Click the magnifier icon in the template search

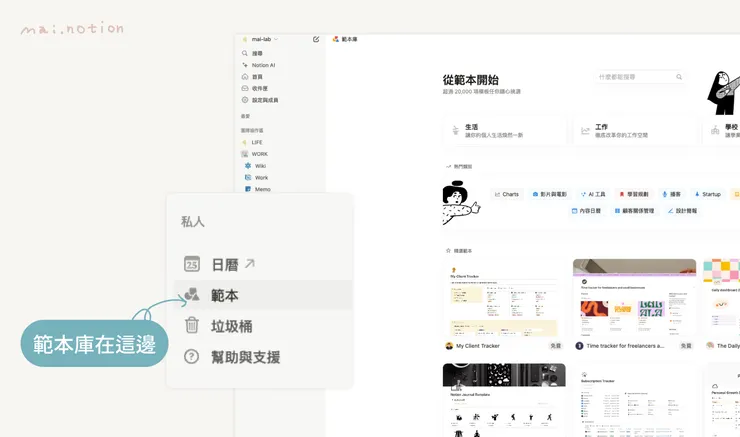point(679,77)
